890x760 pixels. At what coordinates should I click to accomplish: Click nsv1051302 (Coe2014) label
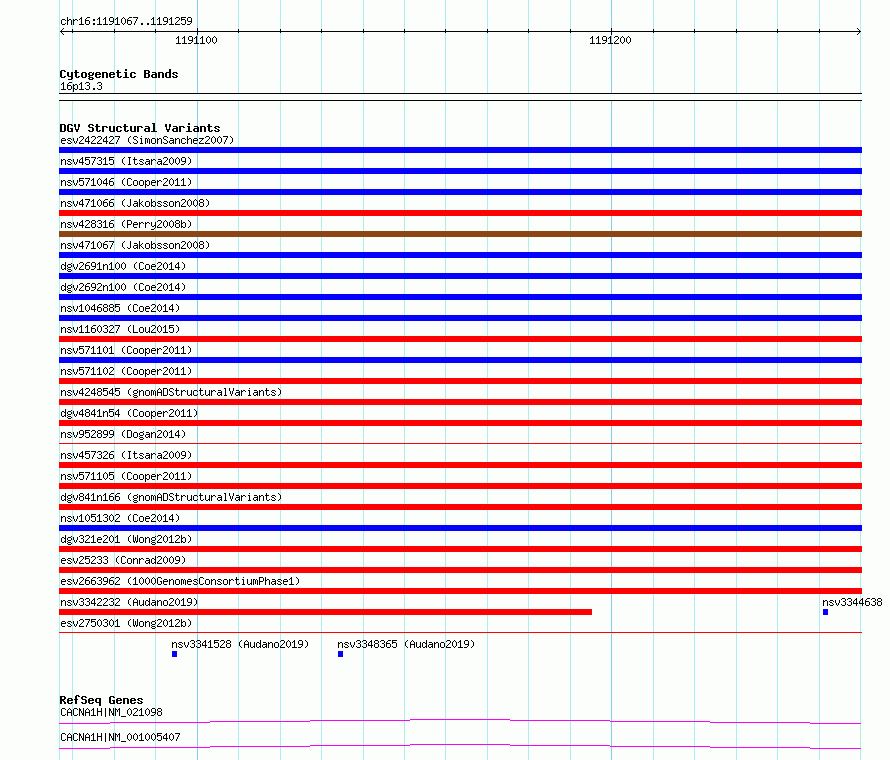(120, 518)
